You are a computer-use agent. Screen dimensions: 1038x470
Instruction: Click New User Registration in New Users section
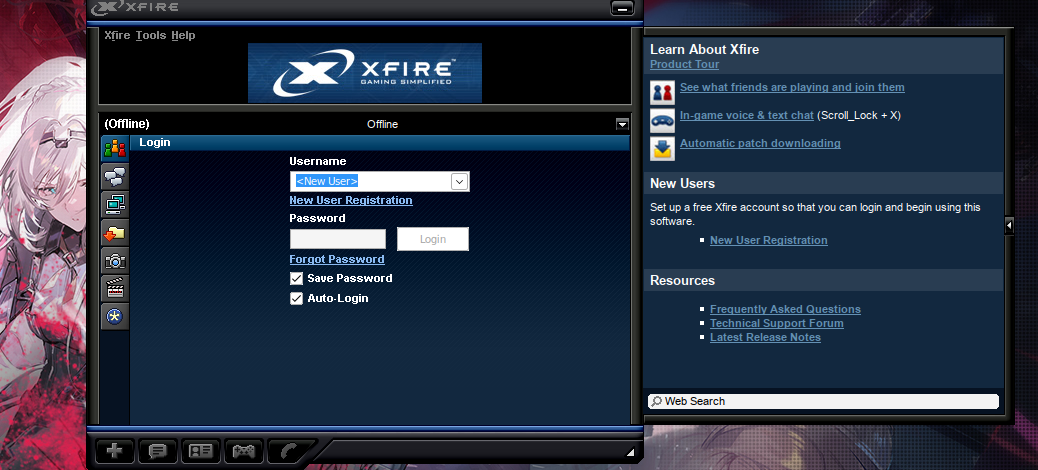[769, 240]
